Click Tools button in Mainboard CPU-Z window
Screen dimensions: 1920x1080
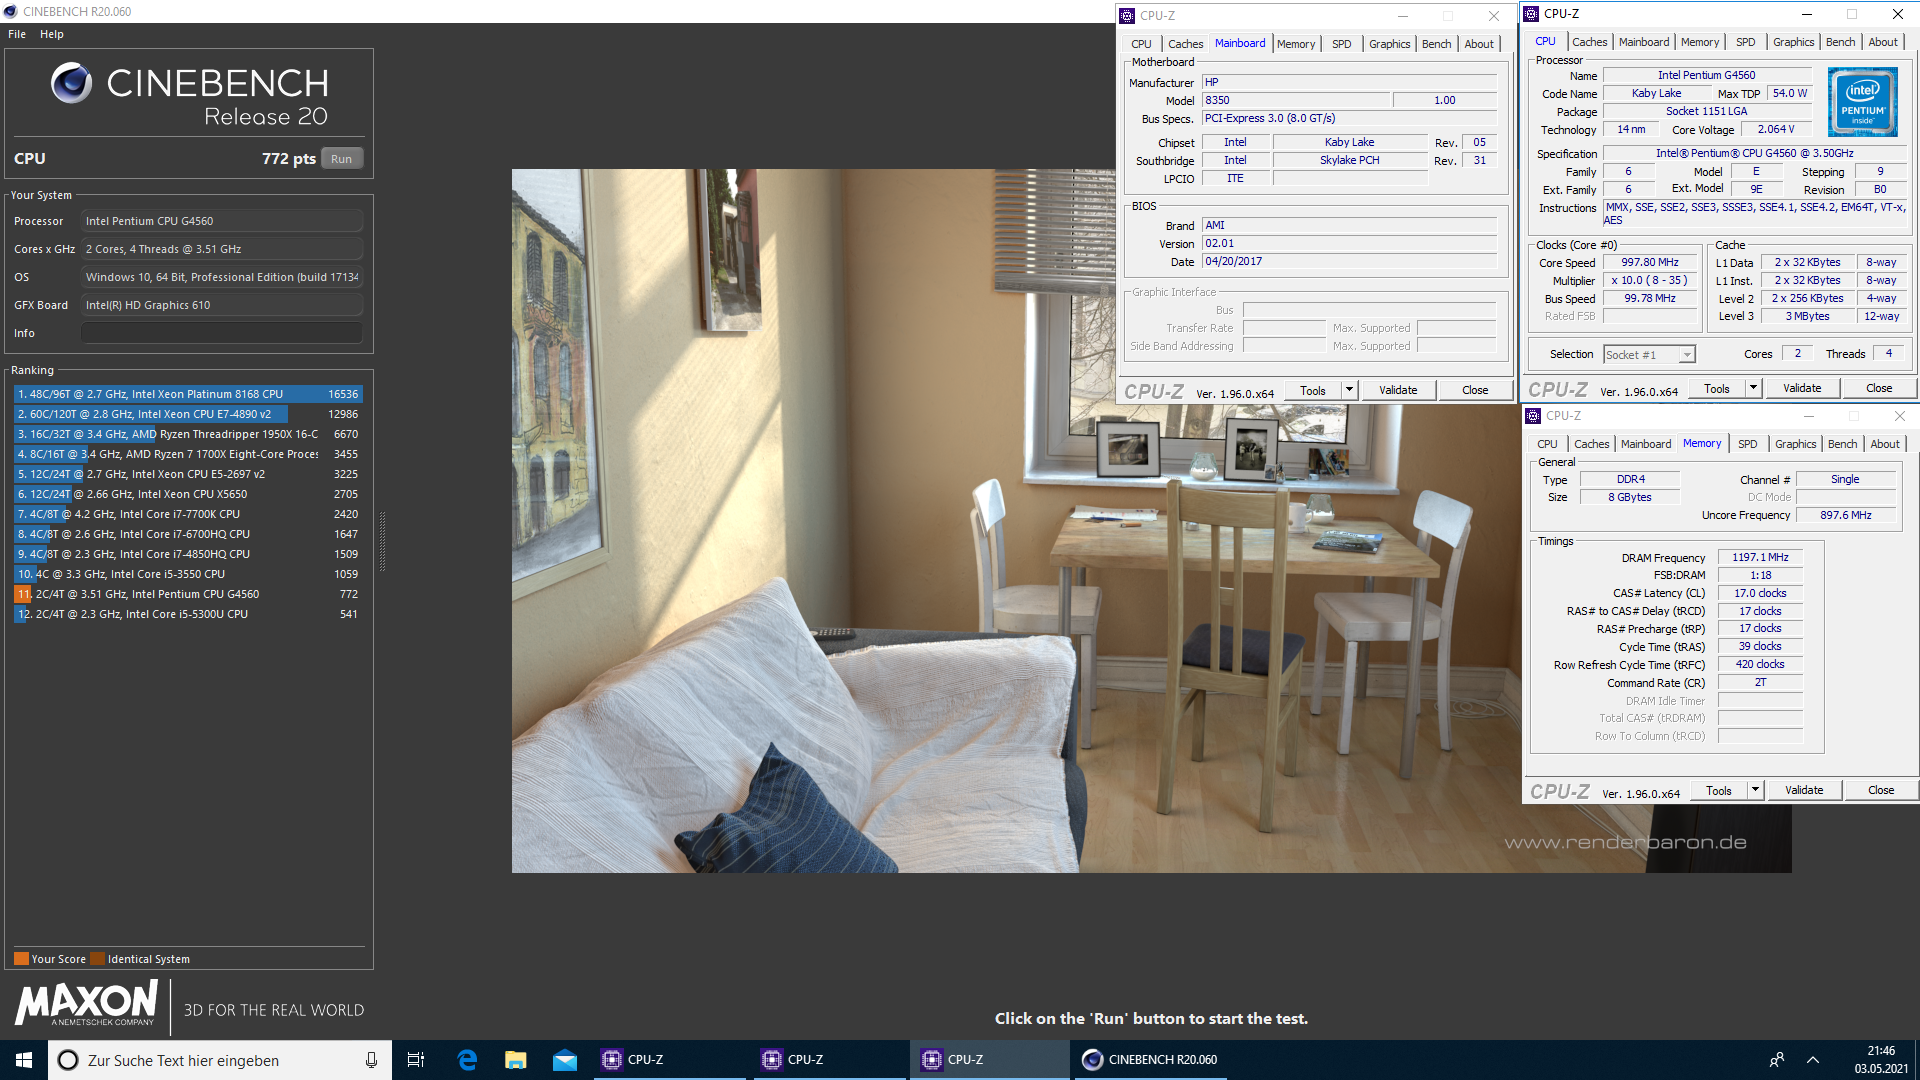(1313, 390)
